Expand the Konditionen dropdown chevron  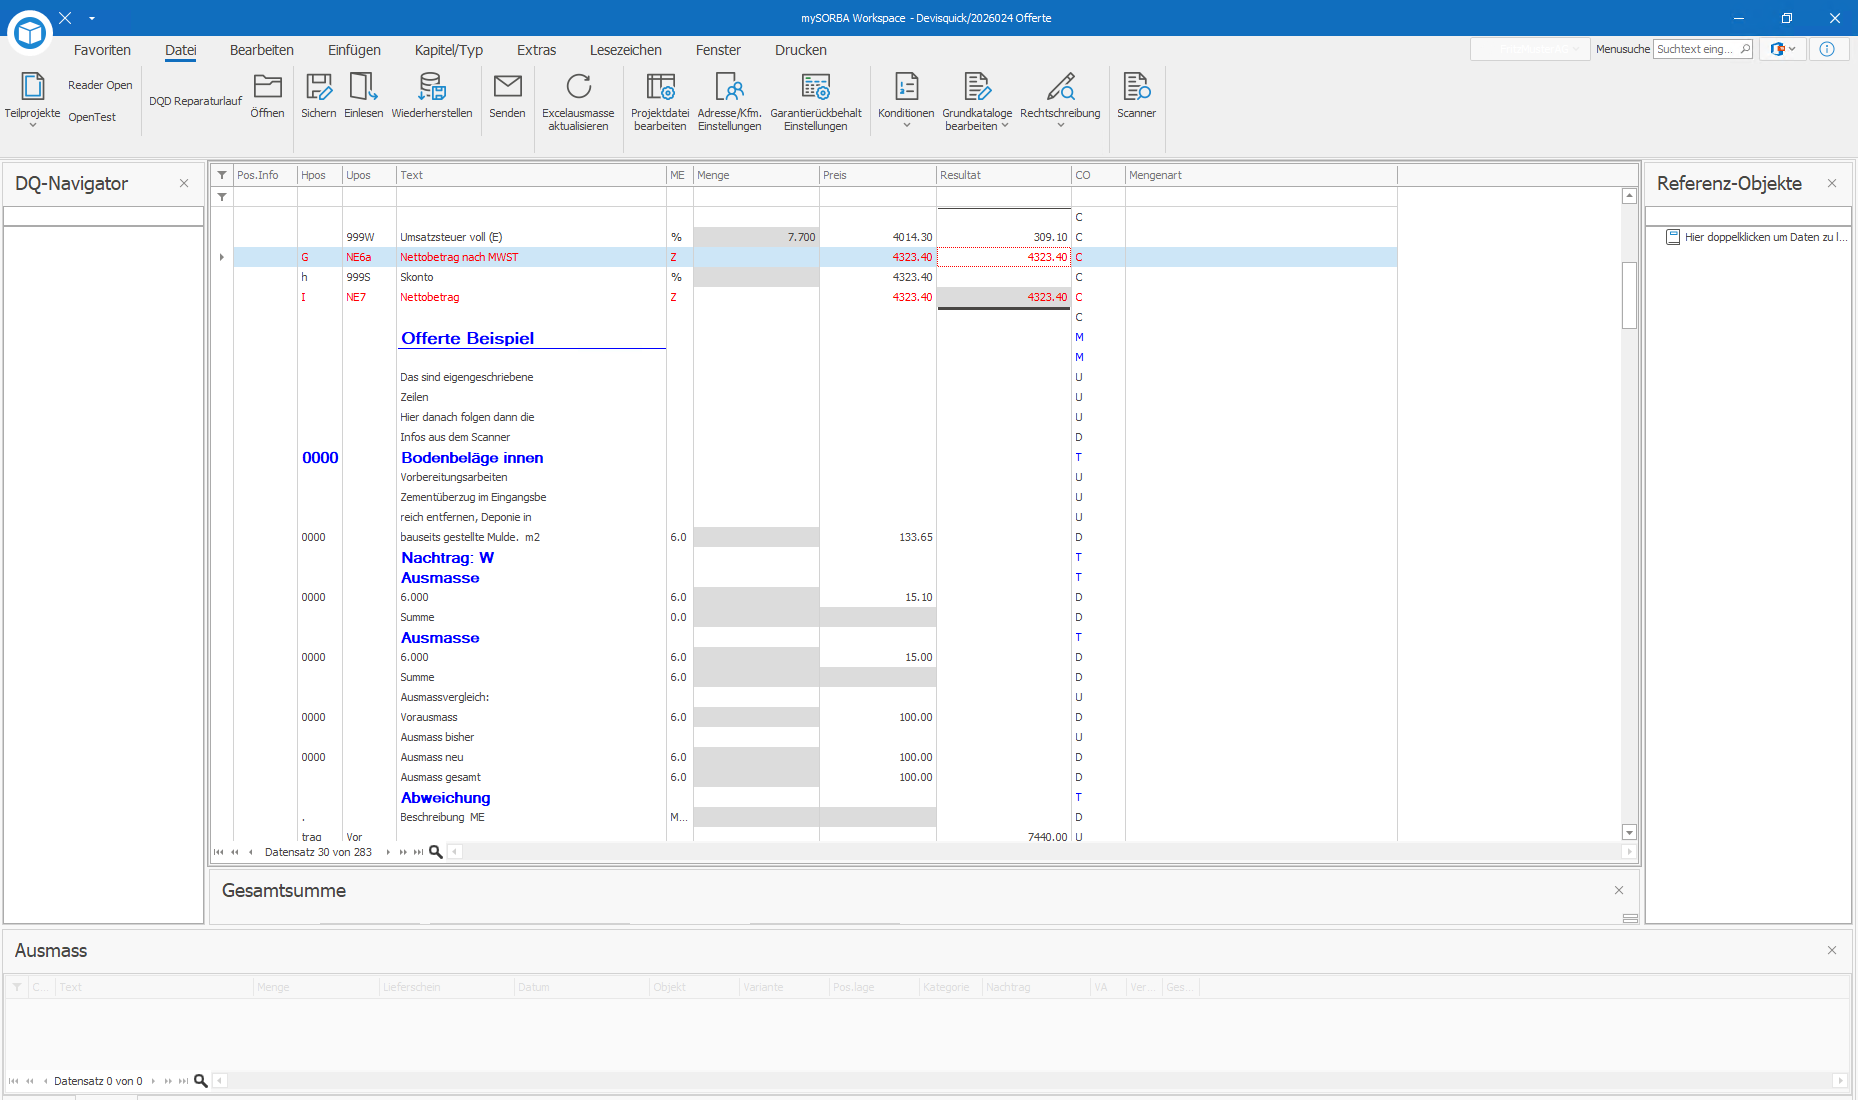[x=906, y=126]
